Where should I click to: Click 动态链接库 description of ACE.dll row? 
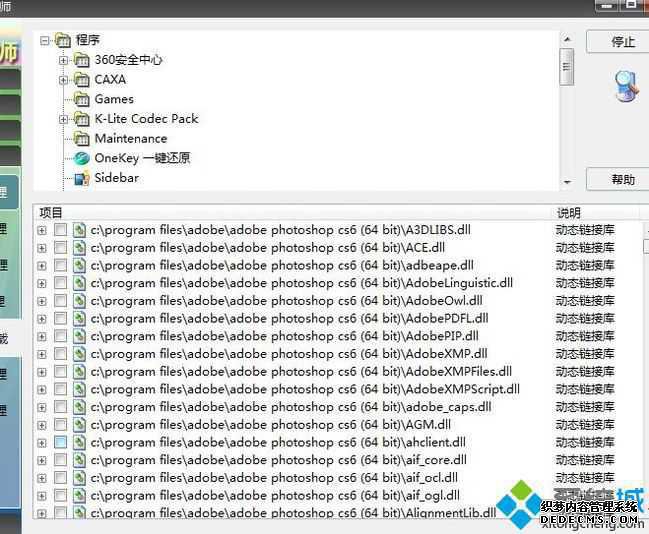pos(585,248)
